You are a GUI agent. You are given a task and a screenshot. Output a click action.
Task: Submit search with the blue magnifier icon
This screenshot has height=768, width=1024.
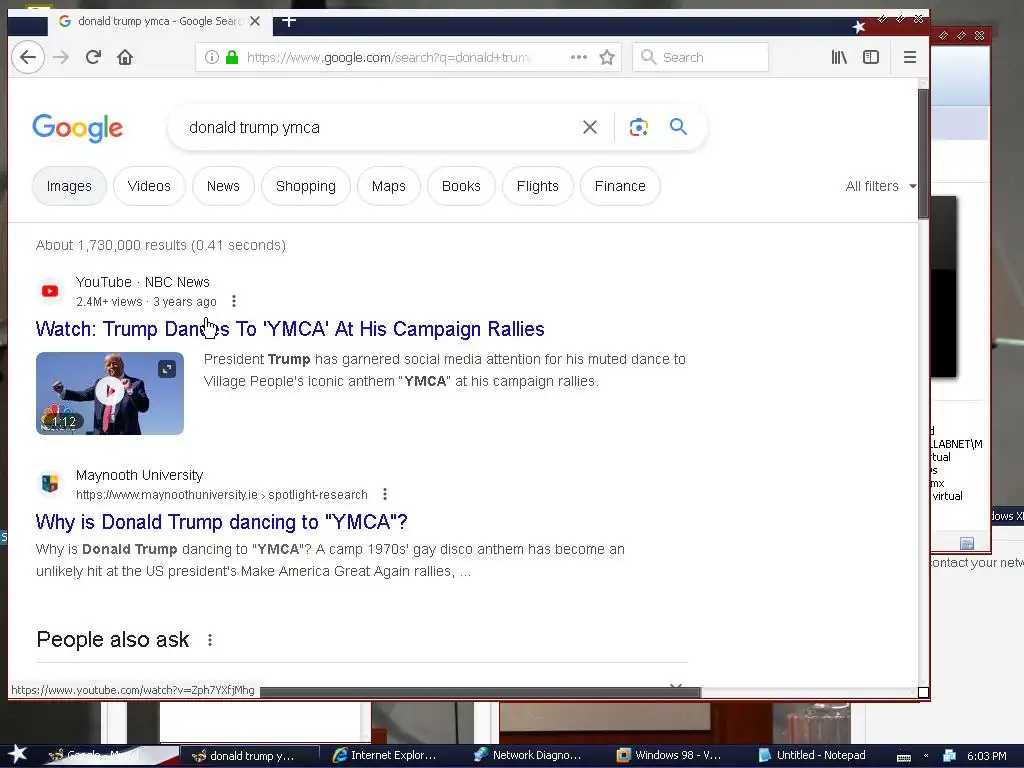678,127
